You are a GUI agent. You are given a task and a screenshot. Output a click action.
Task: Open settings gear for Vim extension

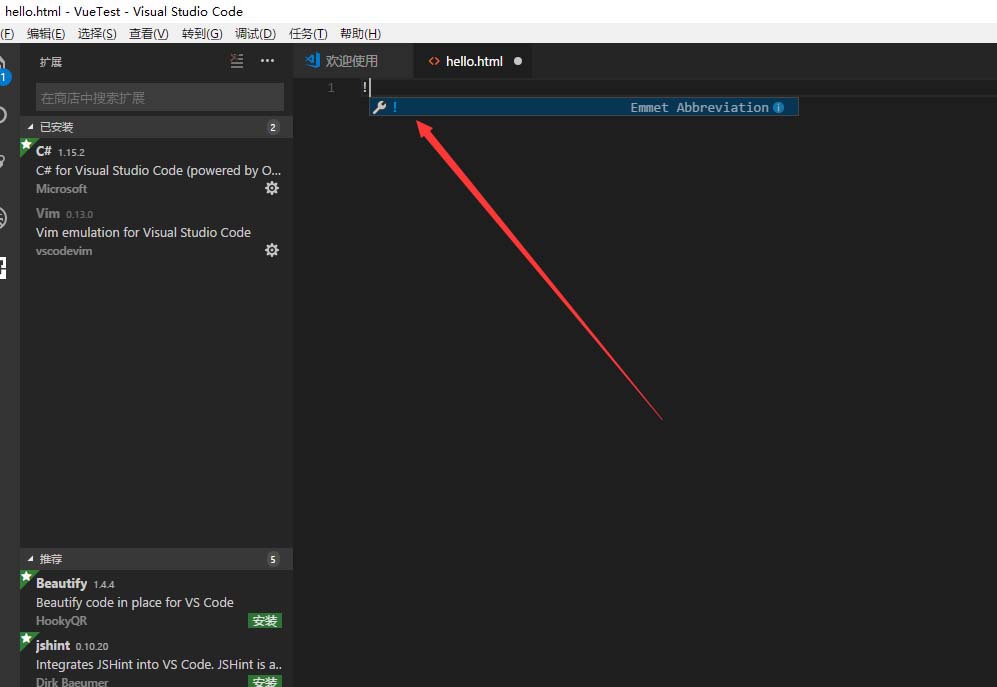pyautogui.click(x=272, y=250)
